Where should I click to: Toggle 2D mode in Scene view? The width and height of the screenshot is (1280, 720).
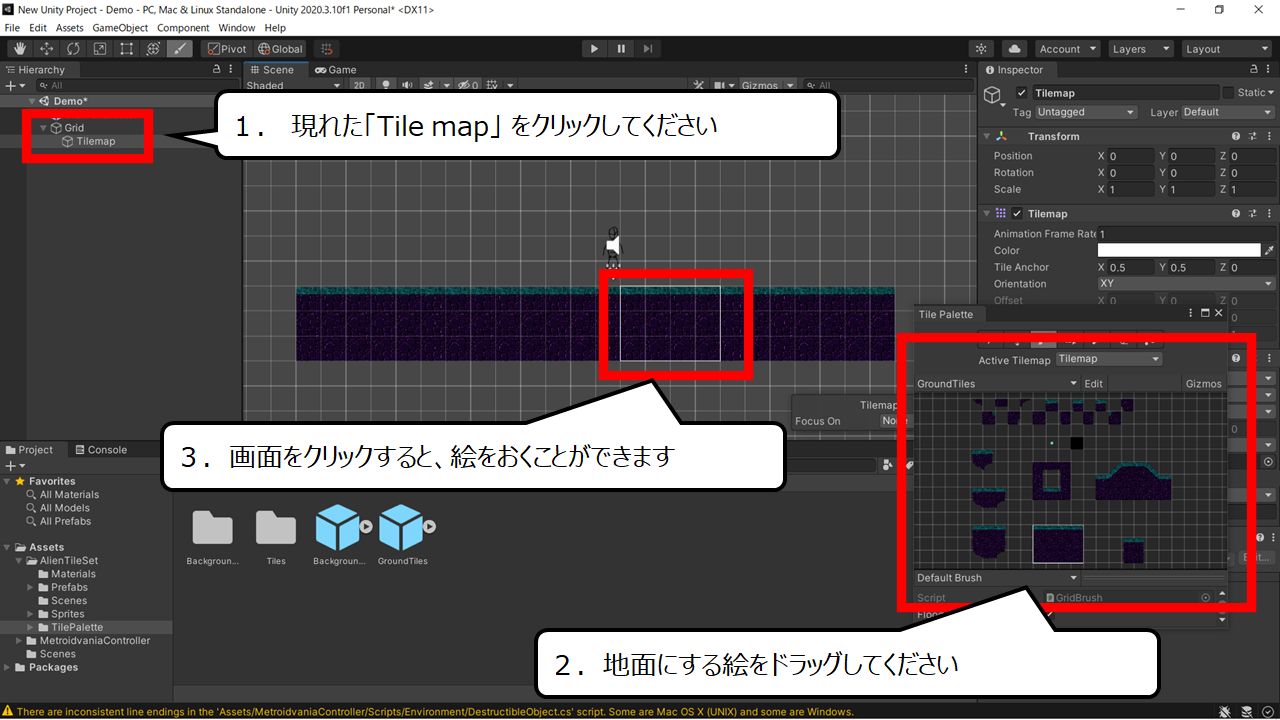click(359, 86)
